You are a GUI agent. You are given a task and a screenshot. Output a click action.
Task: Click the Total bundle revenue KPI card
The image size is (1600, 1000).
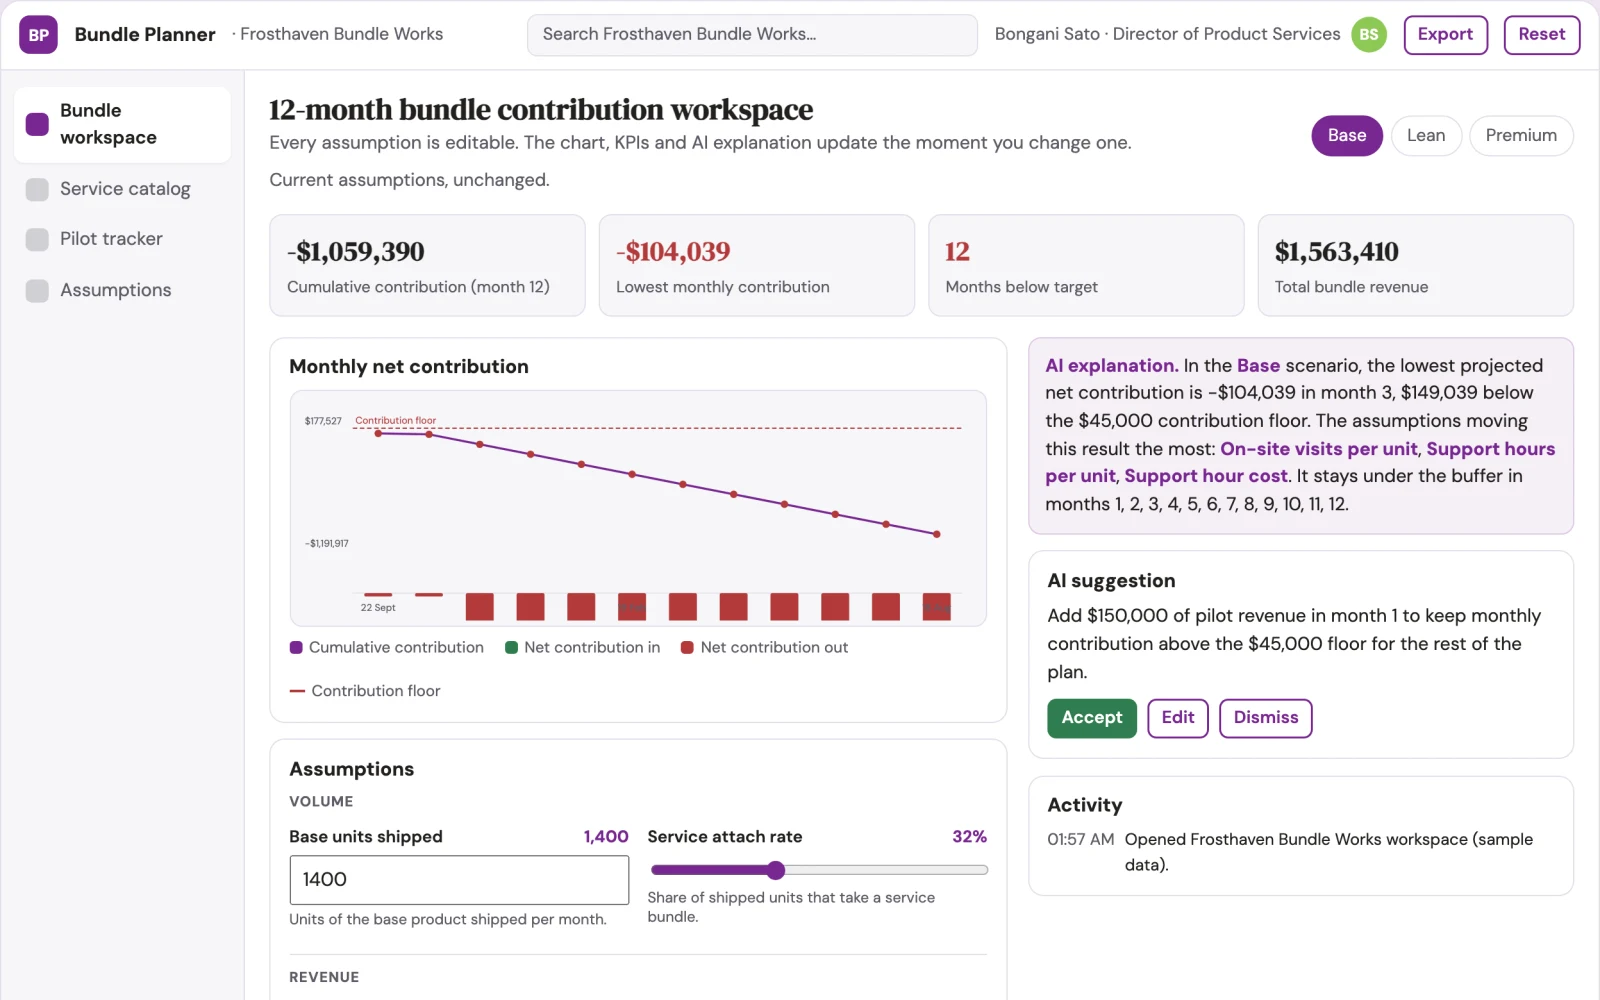(1415, 266)
